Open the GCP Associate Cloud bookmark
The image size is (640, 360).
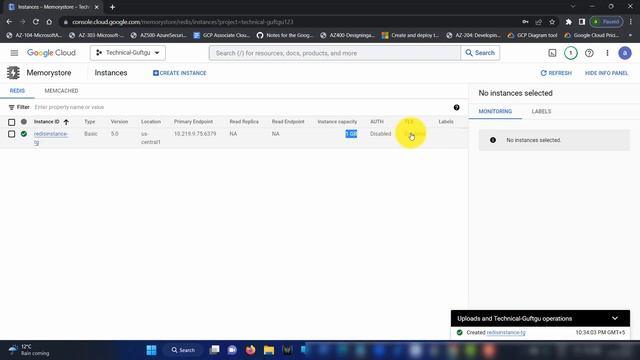tap(222, 36)
